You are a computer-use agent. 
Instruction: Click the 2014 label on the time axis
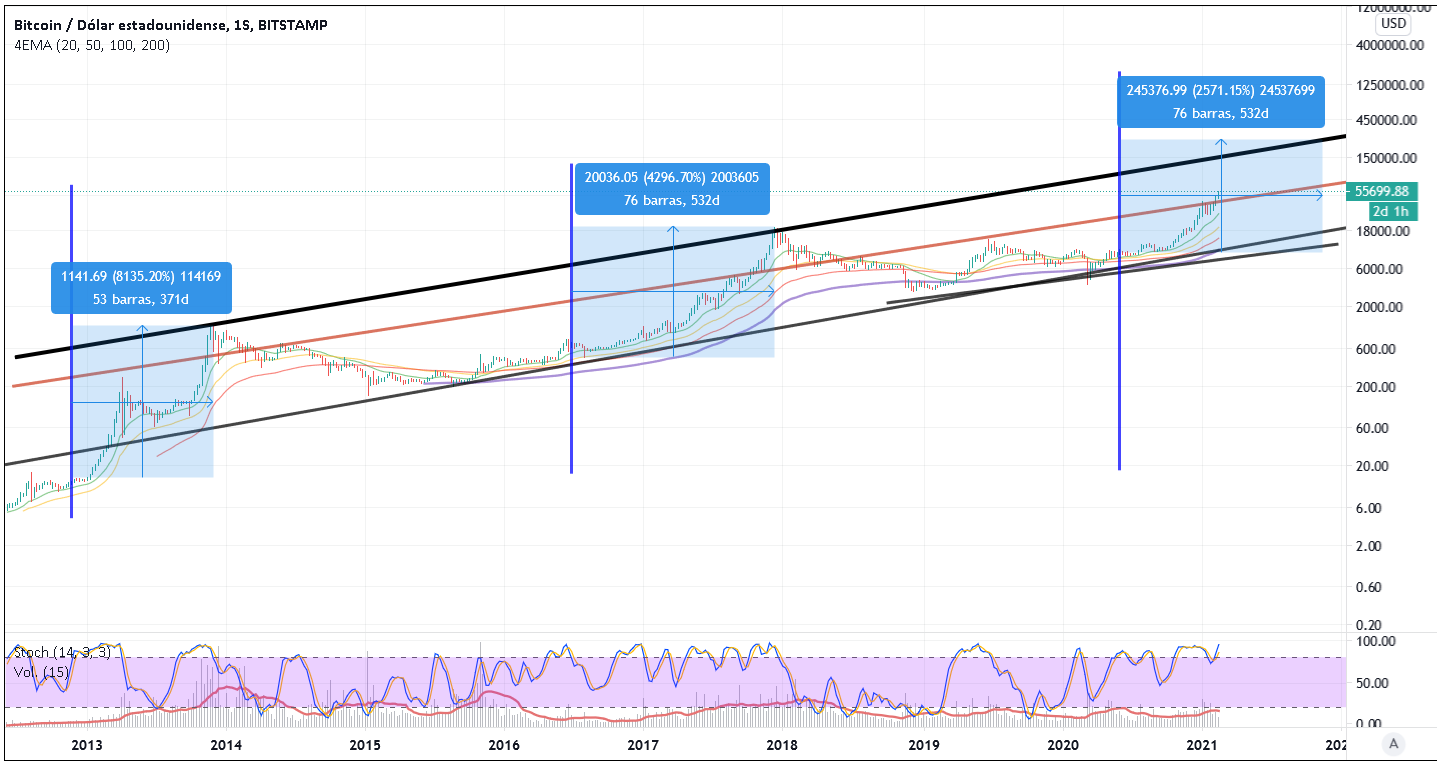(226, 745)
